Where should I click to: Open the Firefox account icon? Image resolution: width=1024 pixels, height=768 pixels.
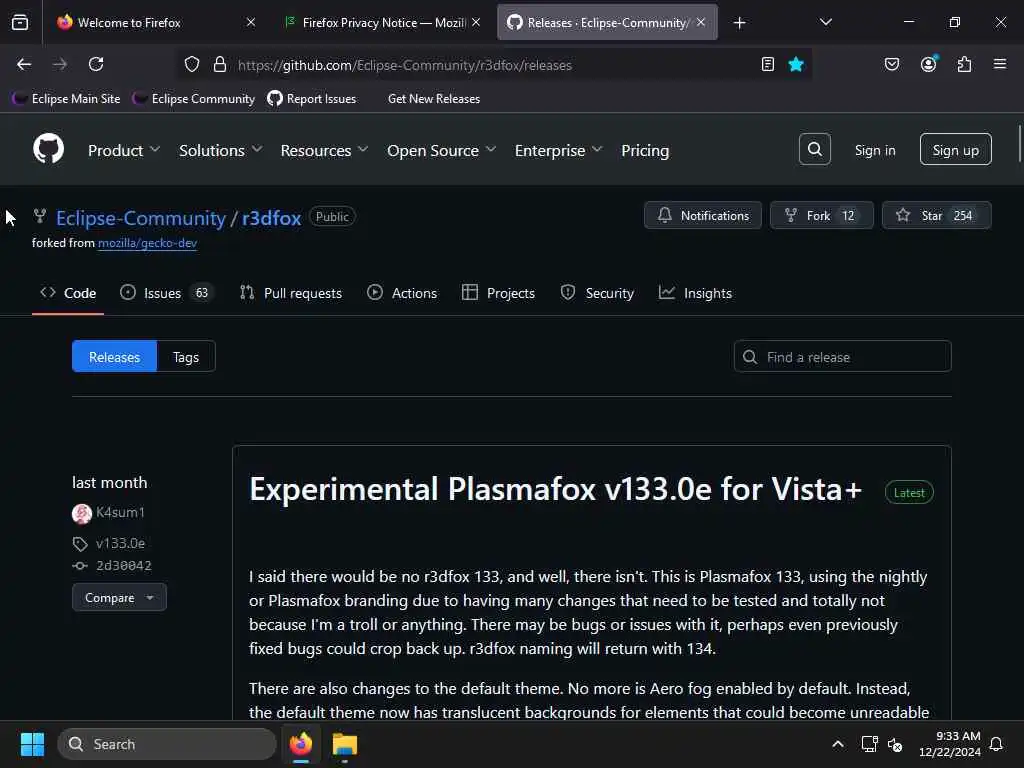tap(929, 64)
